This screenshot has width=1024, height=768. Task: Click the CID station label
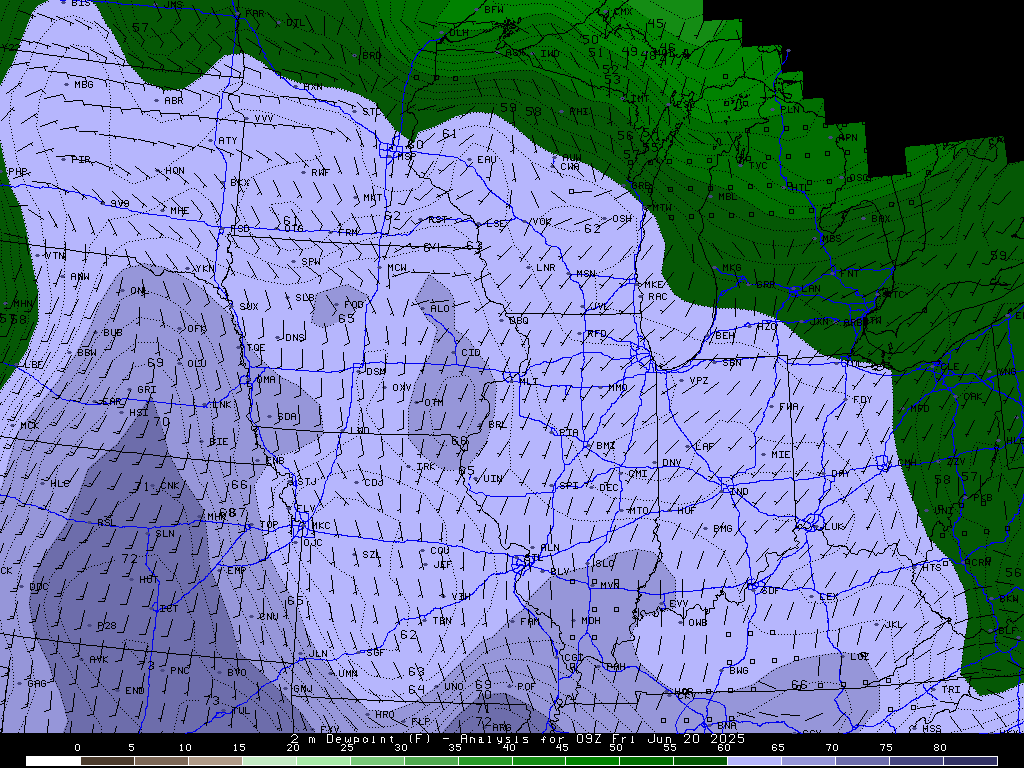click(471, 353)
